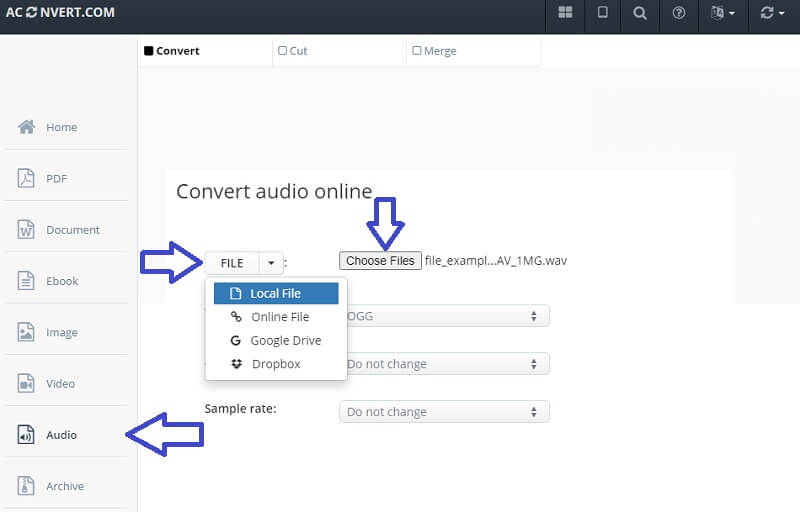
Task: Open Archive section in the sidebar
Action: pyautogui.click(x=64, y=486)
